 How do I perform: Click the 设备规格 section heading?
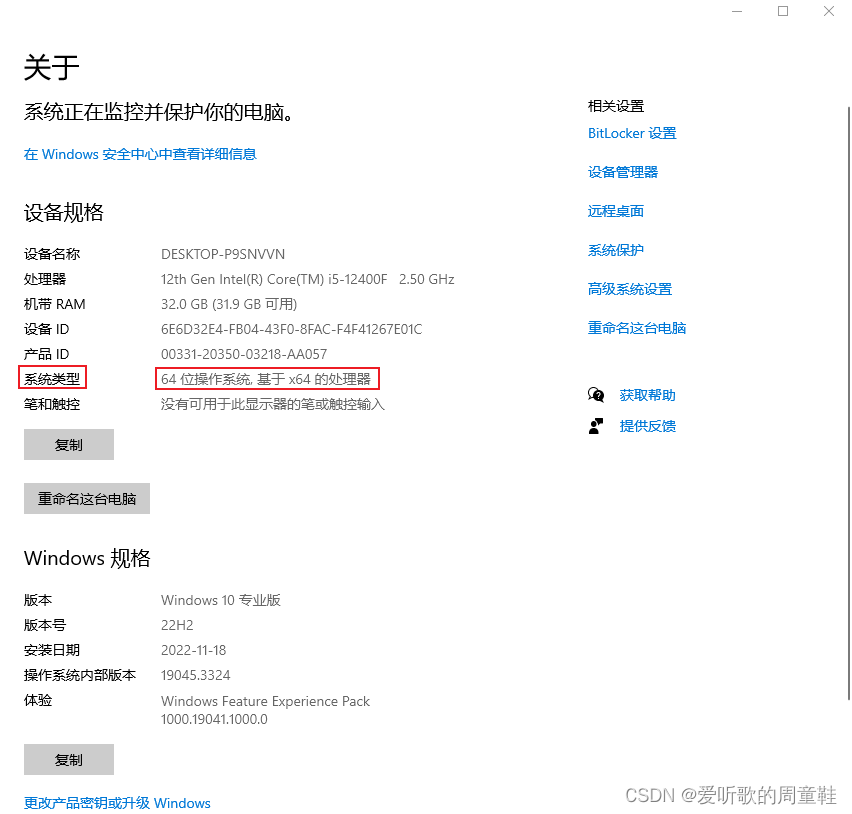(64, 212)
